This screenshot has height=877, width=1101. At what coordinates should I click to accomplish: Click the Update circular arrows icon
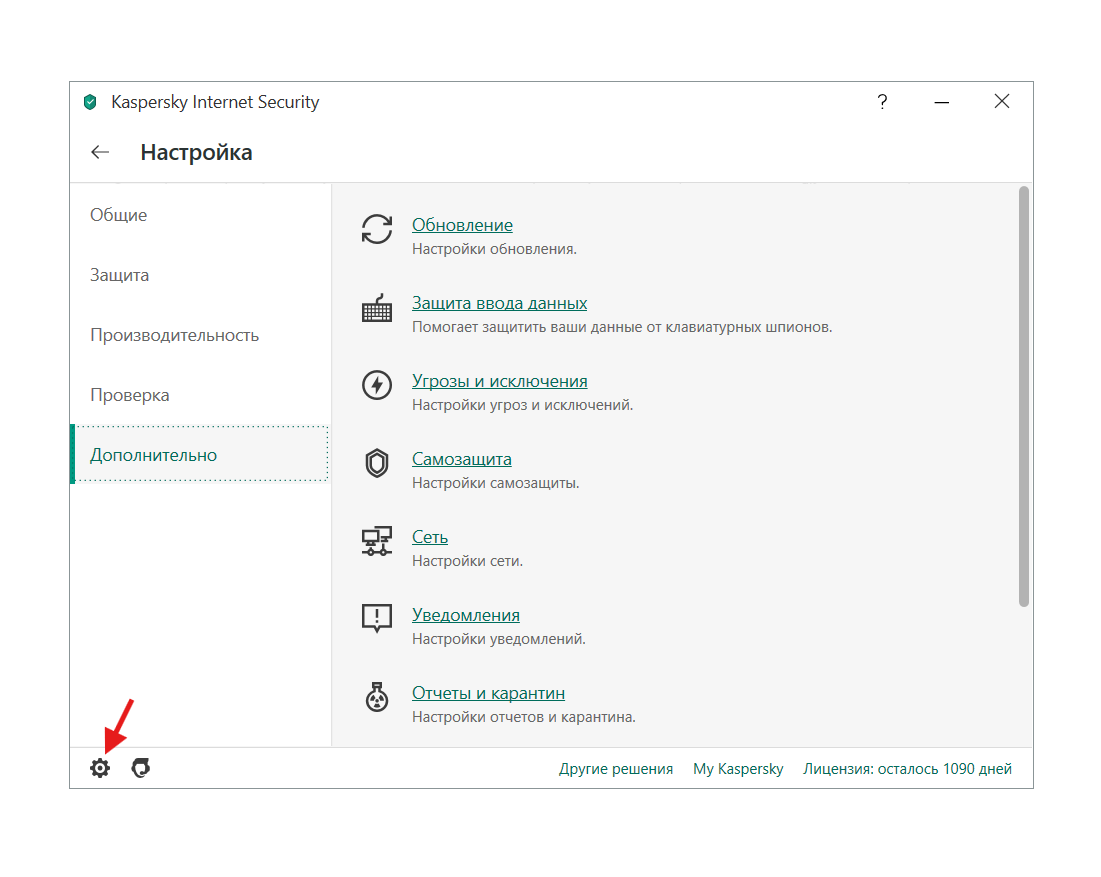pos(377,229)
